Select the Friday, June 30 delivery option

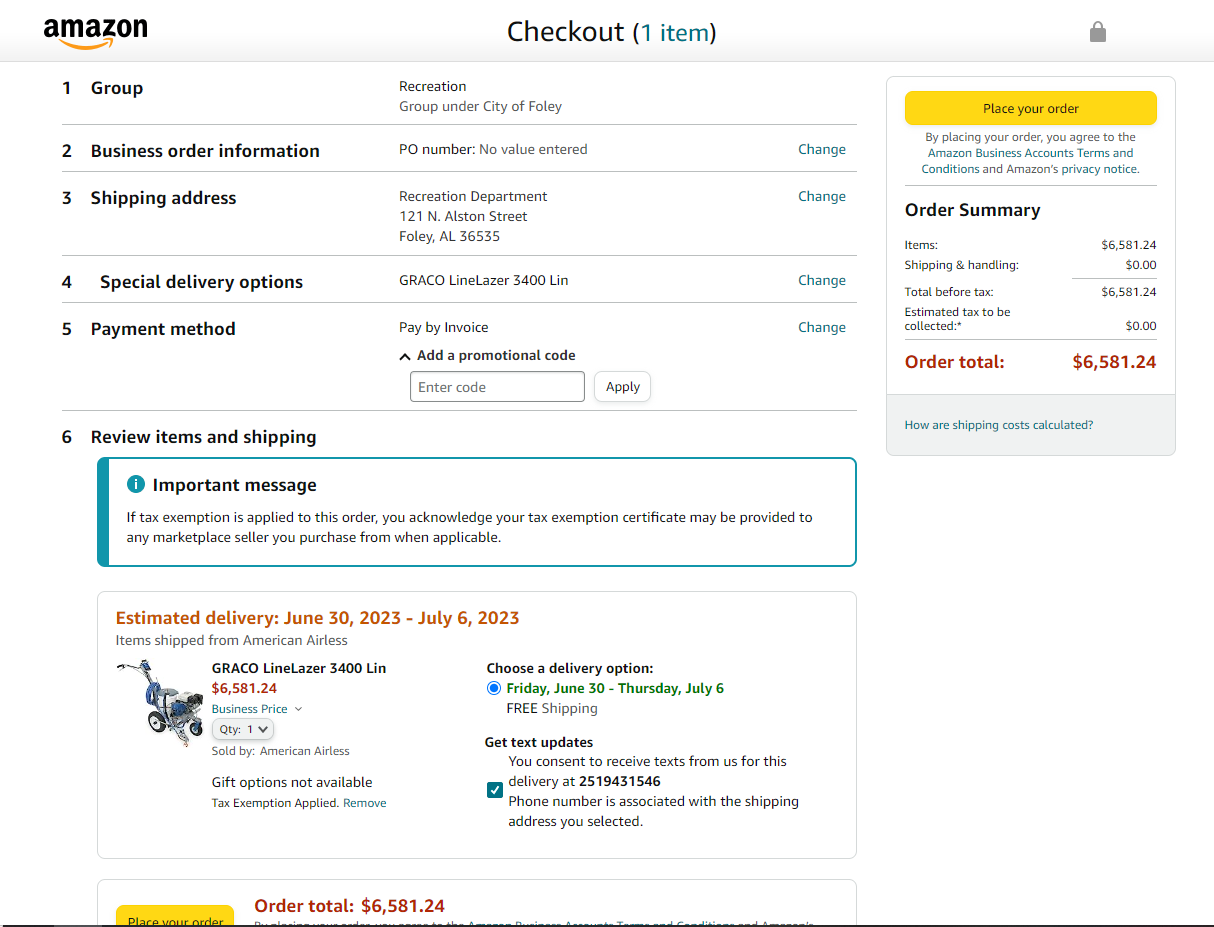pos(494,688)
